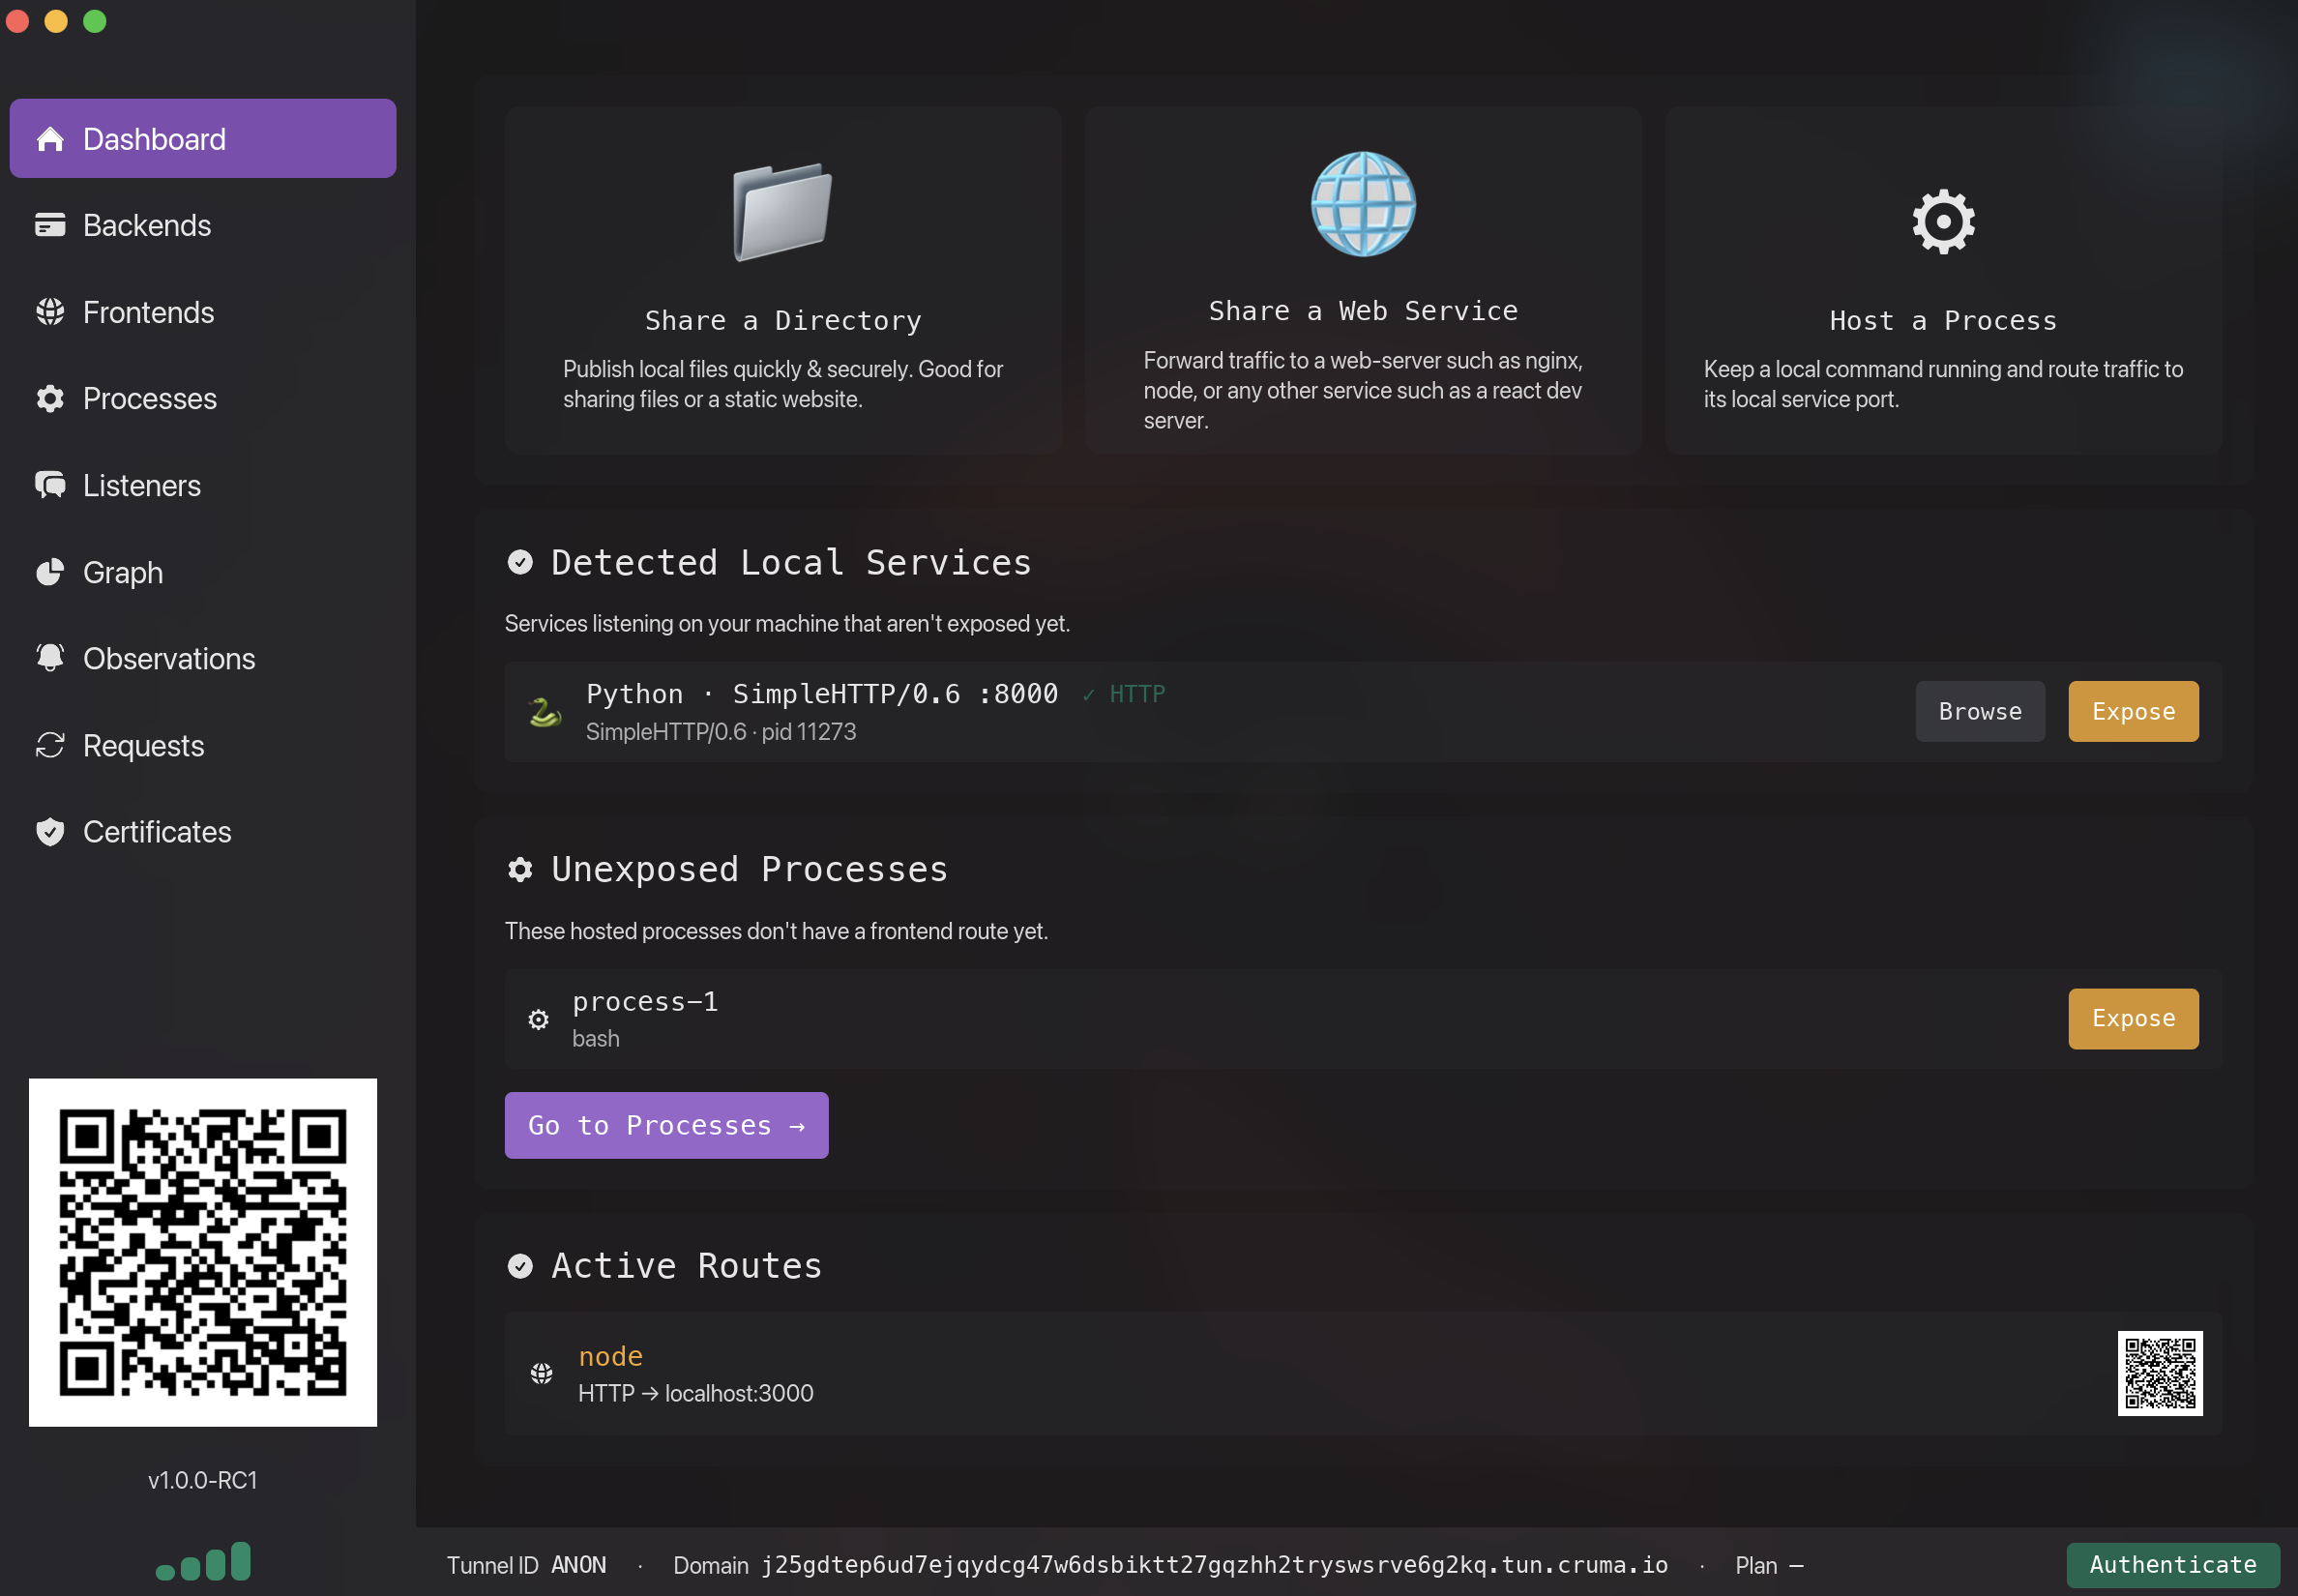Open Certificates via the shield icon

coord(50,831)
